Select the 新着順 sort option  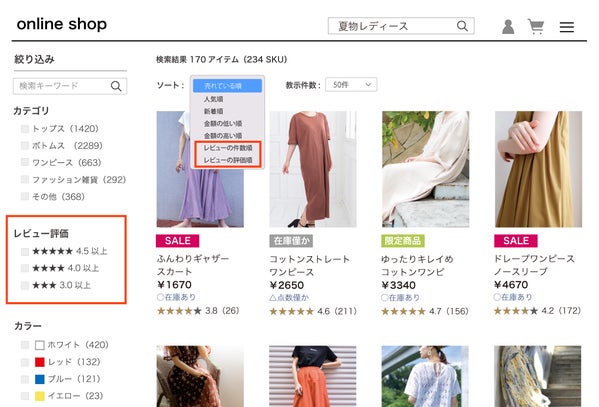(x=214, y=111)
